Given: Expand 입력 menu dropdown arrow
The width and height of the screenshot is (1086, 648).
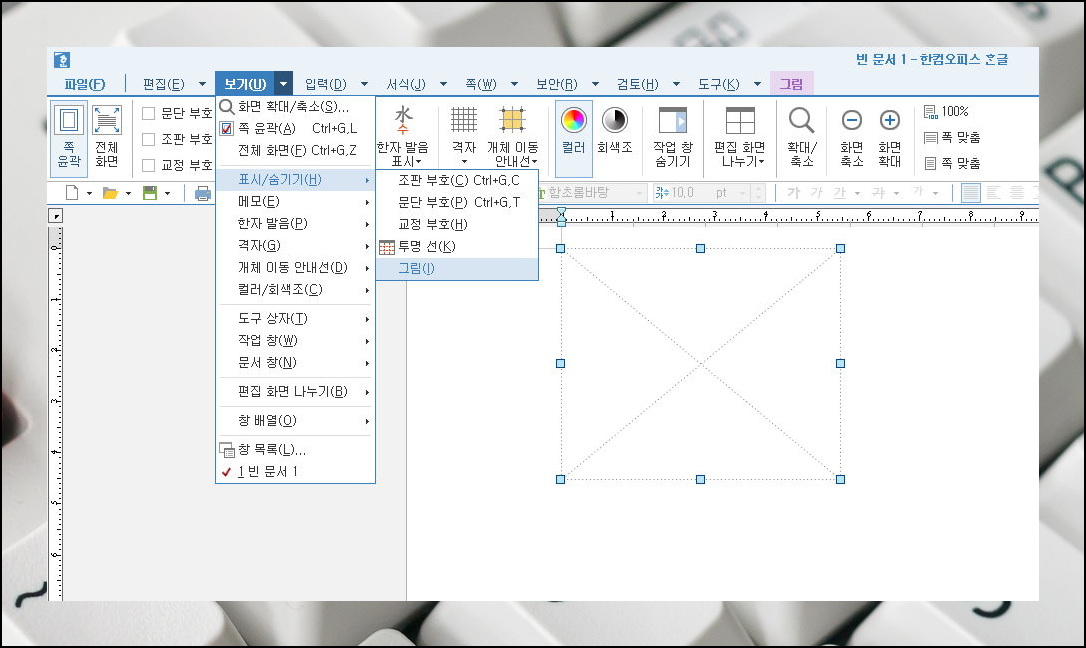Looking at the screenshot, I should pos(364,84).
